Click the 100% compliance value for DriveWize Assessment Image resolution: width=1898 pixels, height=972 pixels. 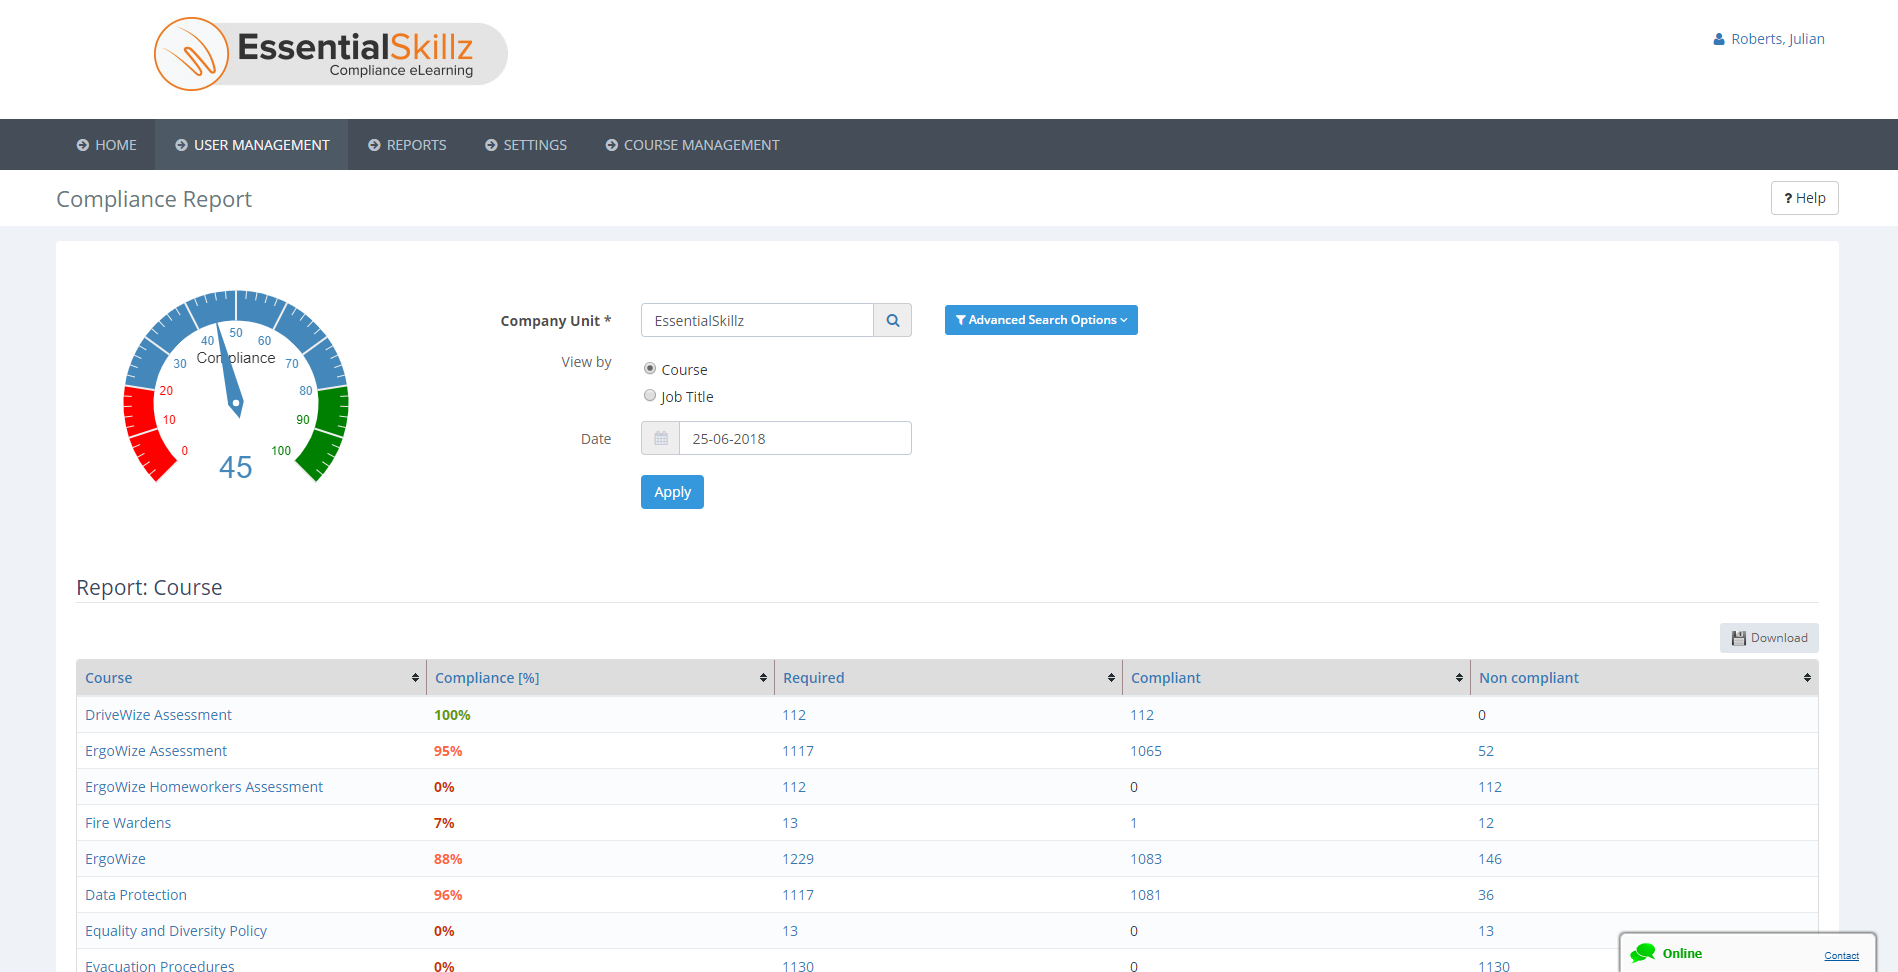point(452,715)
